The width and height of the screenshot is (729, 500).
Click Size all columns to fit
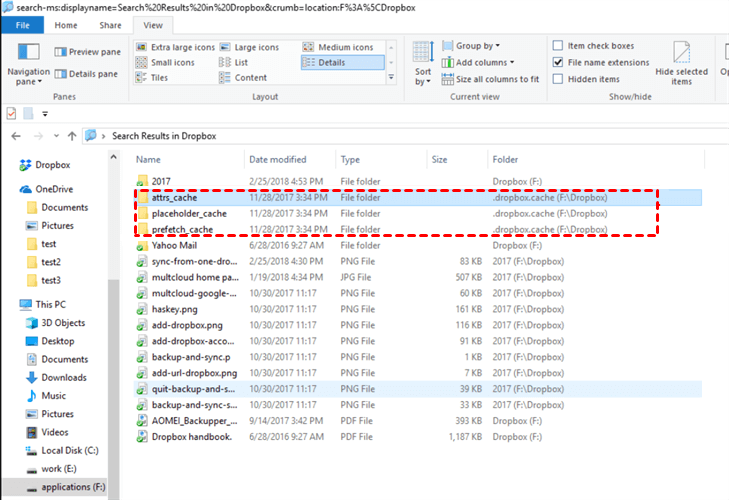click(x=490, y=79)
